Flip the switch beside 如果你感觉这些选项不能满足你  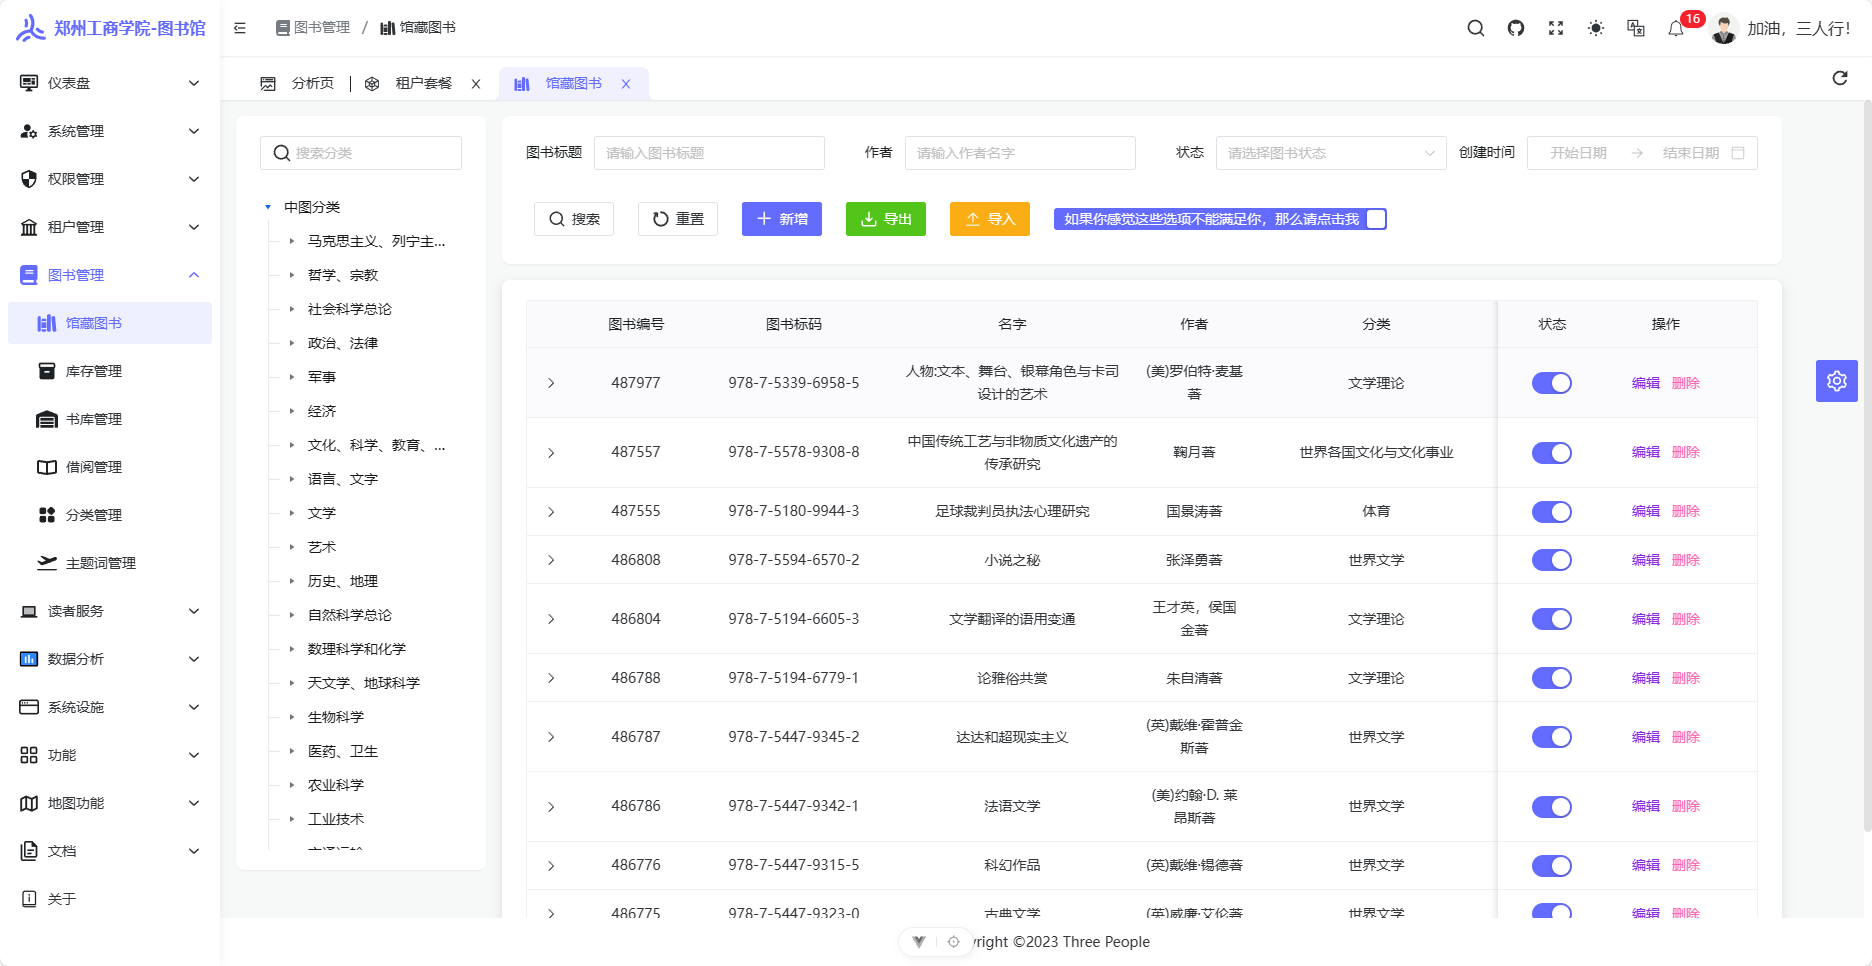1376,219
